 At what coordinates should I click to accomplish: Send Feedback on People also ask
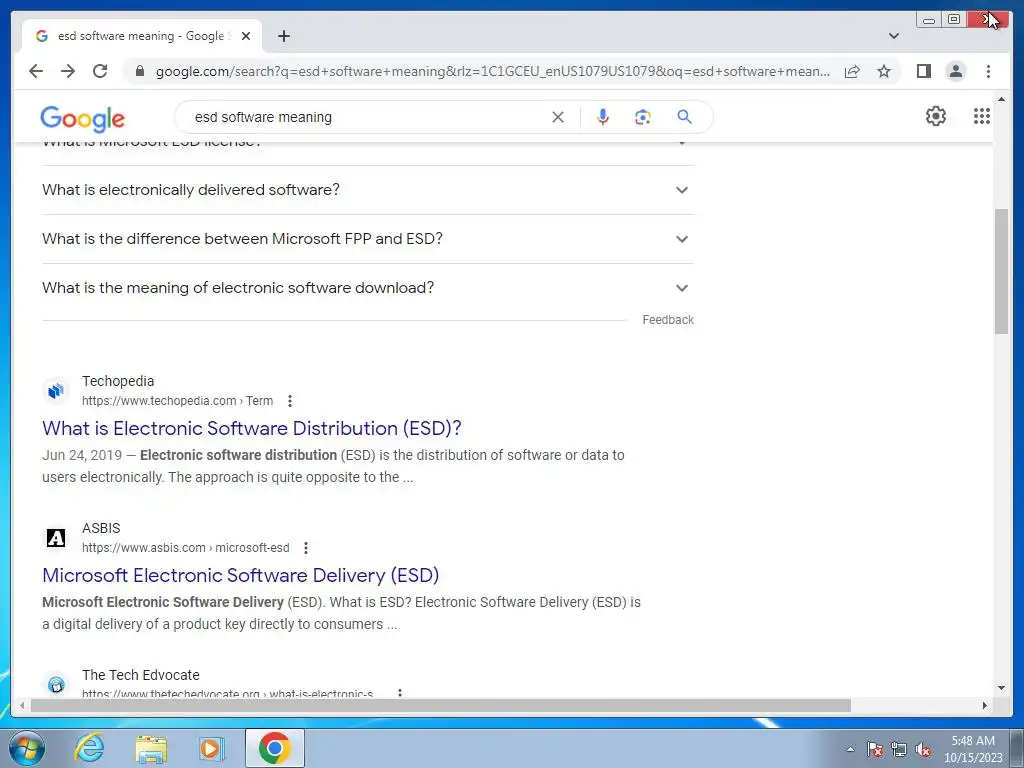667,320
